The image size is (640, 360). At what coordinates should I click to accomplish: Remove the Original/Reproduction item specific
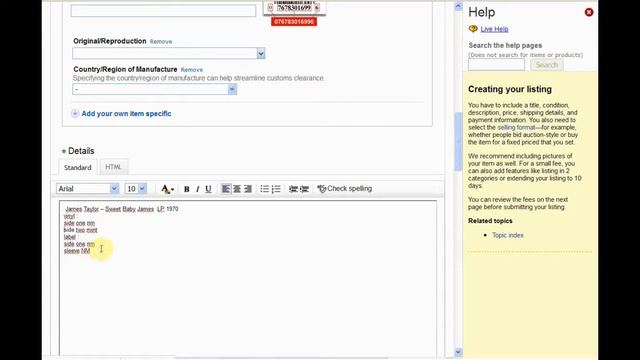tap(161, 42)
